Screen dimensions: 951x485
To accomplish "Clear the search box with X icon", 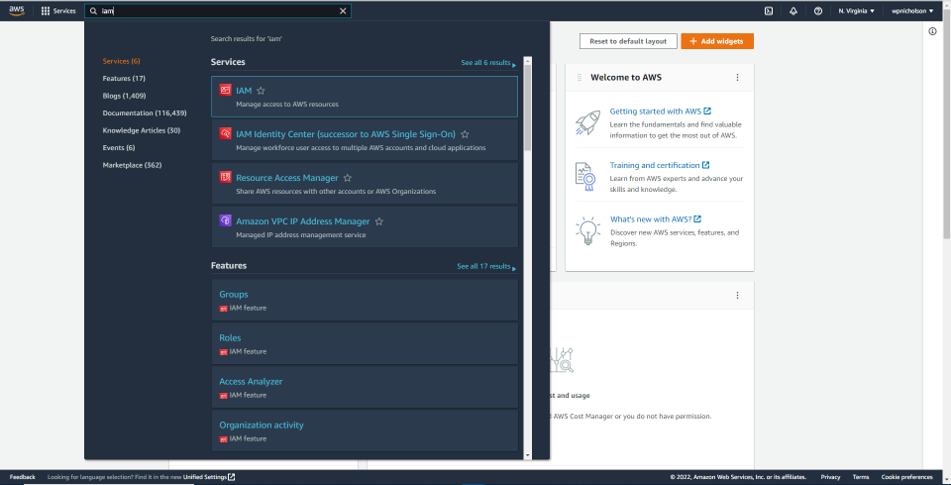I will click(x=343, y=11).
